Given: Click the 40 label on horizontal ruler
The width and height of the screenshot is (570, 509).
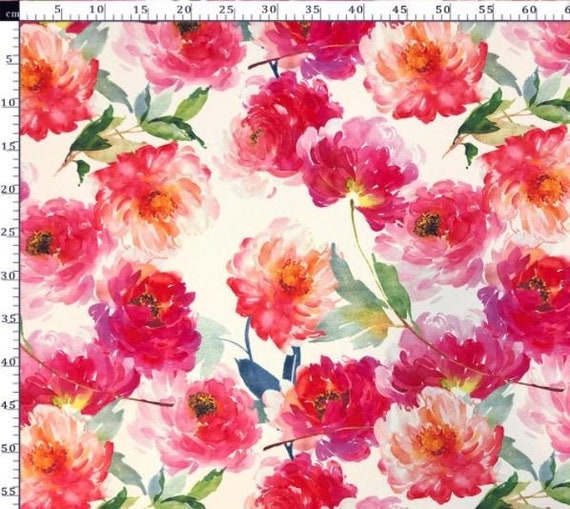Looking at the screenshot, I should coord(356,9).
